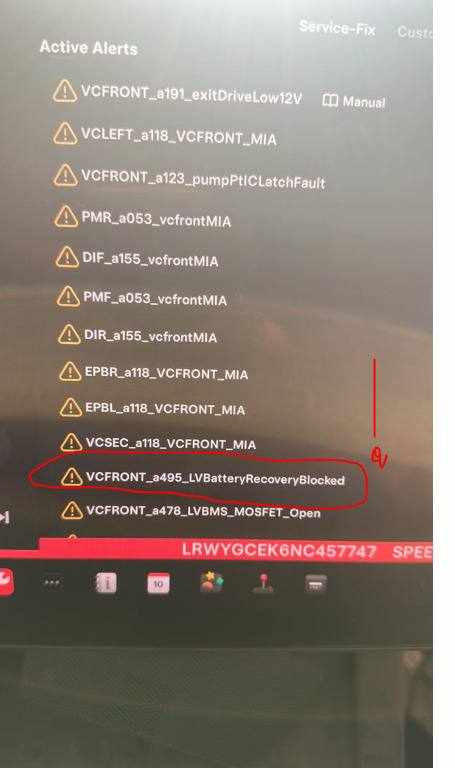Open the arcade joystick icon
The image size is (455, 768).
[263, 583]
